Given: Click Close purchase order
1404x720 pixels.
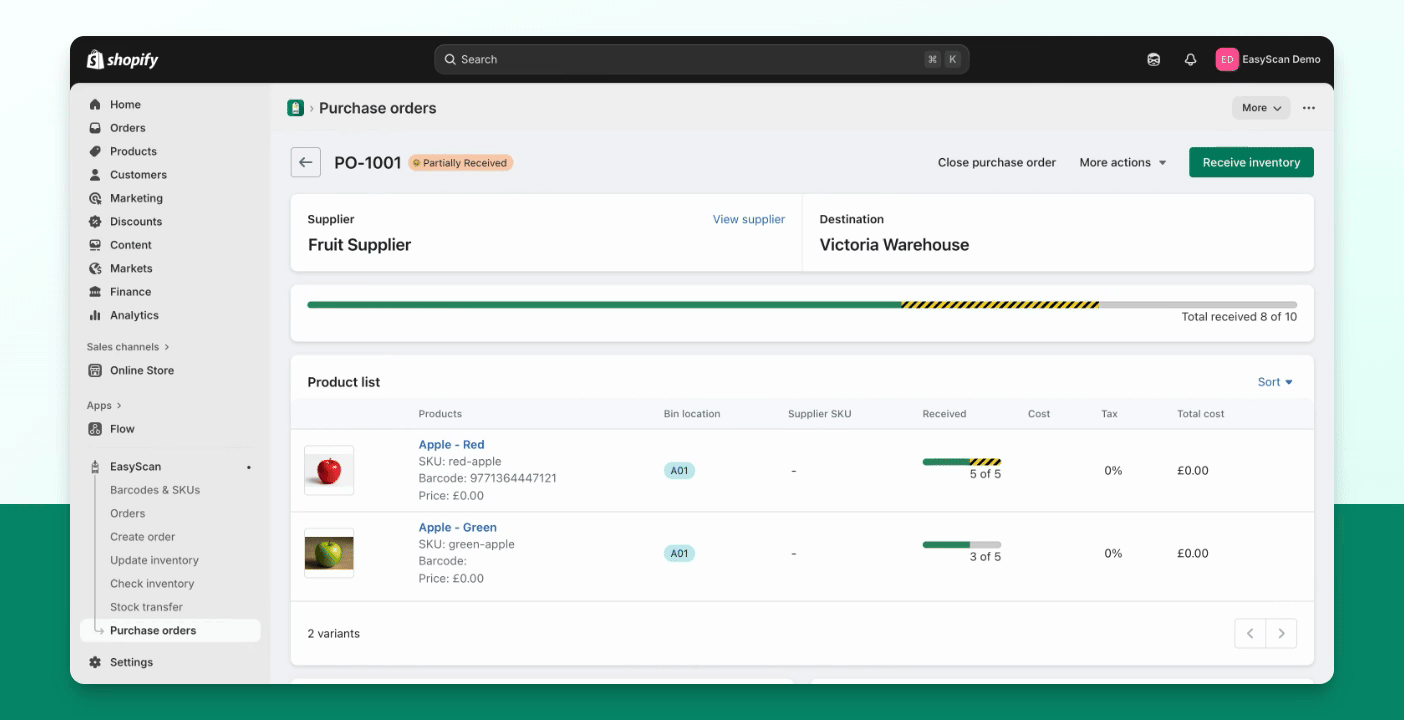Looking at the screenshot, I should point(996,162).
